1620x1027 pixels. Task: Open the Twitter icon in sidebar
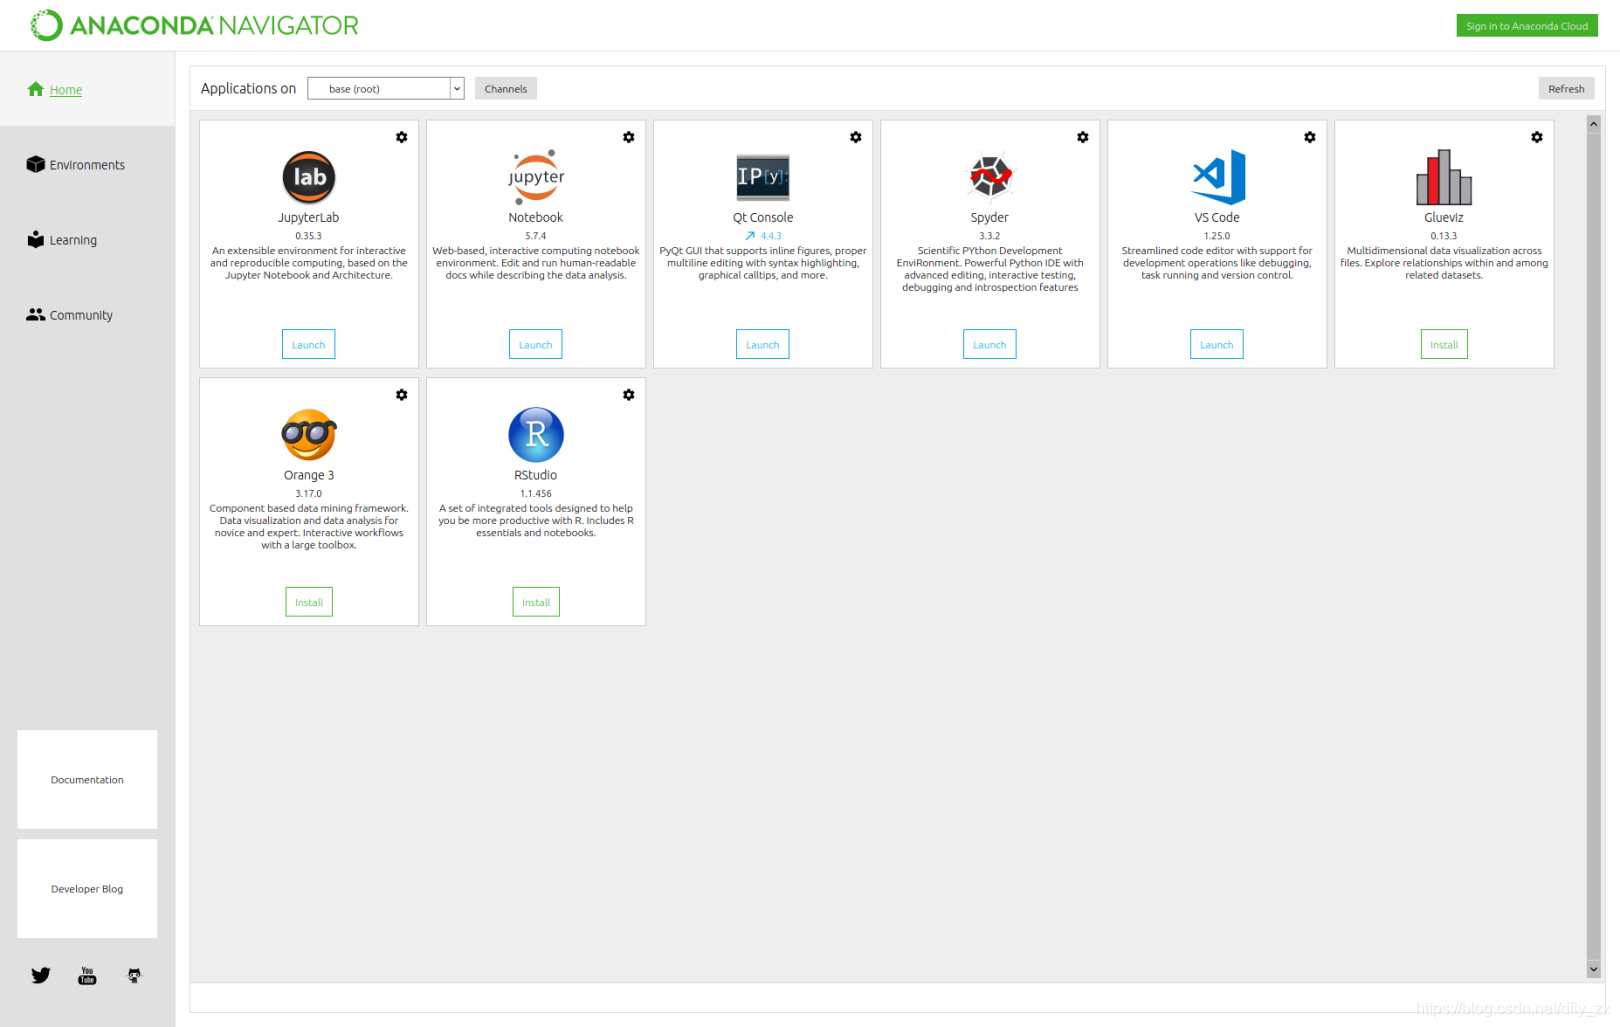[x=41, y=975]
